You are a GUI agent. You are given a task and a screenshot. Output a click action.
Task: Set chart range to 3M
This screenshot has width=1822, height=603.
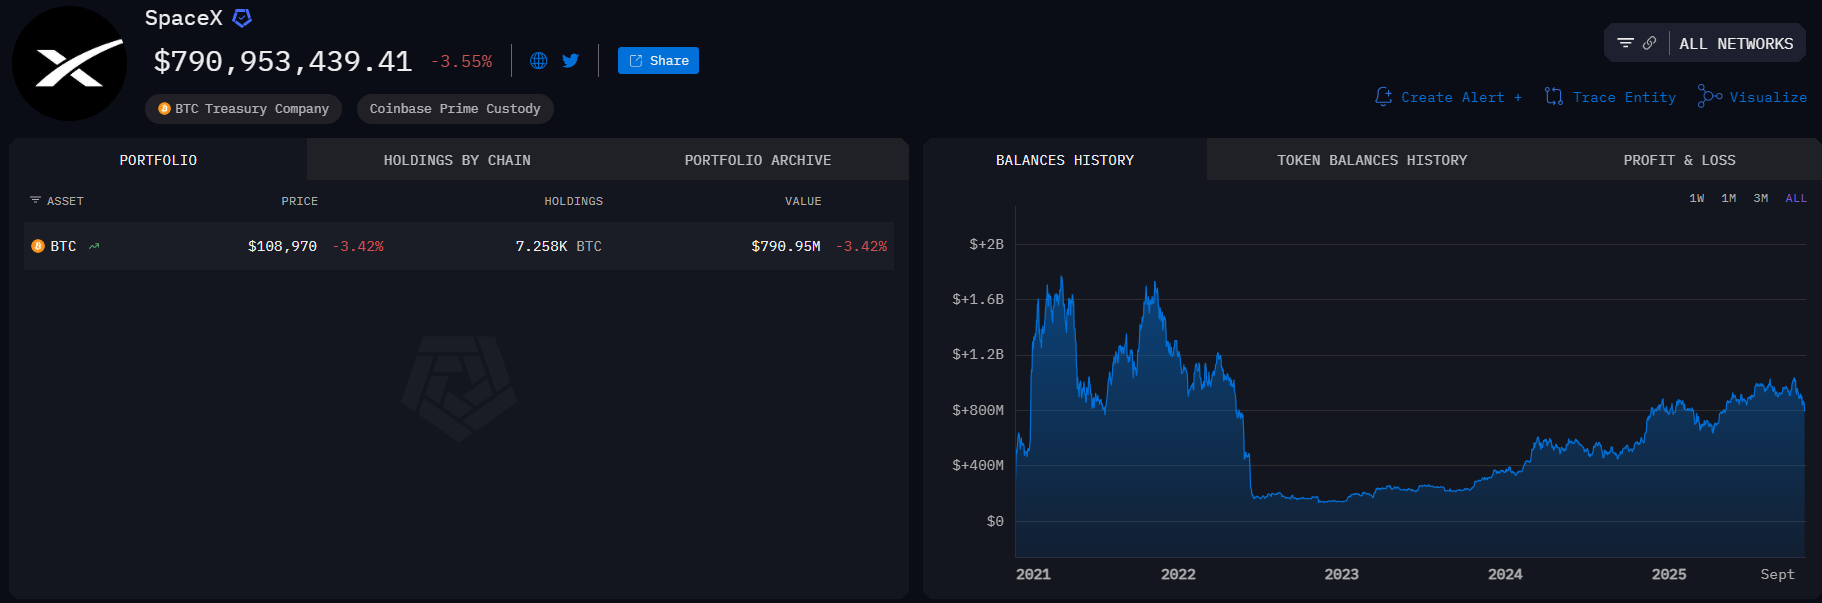click(x=1760, y=198)
